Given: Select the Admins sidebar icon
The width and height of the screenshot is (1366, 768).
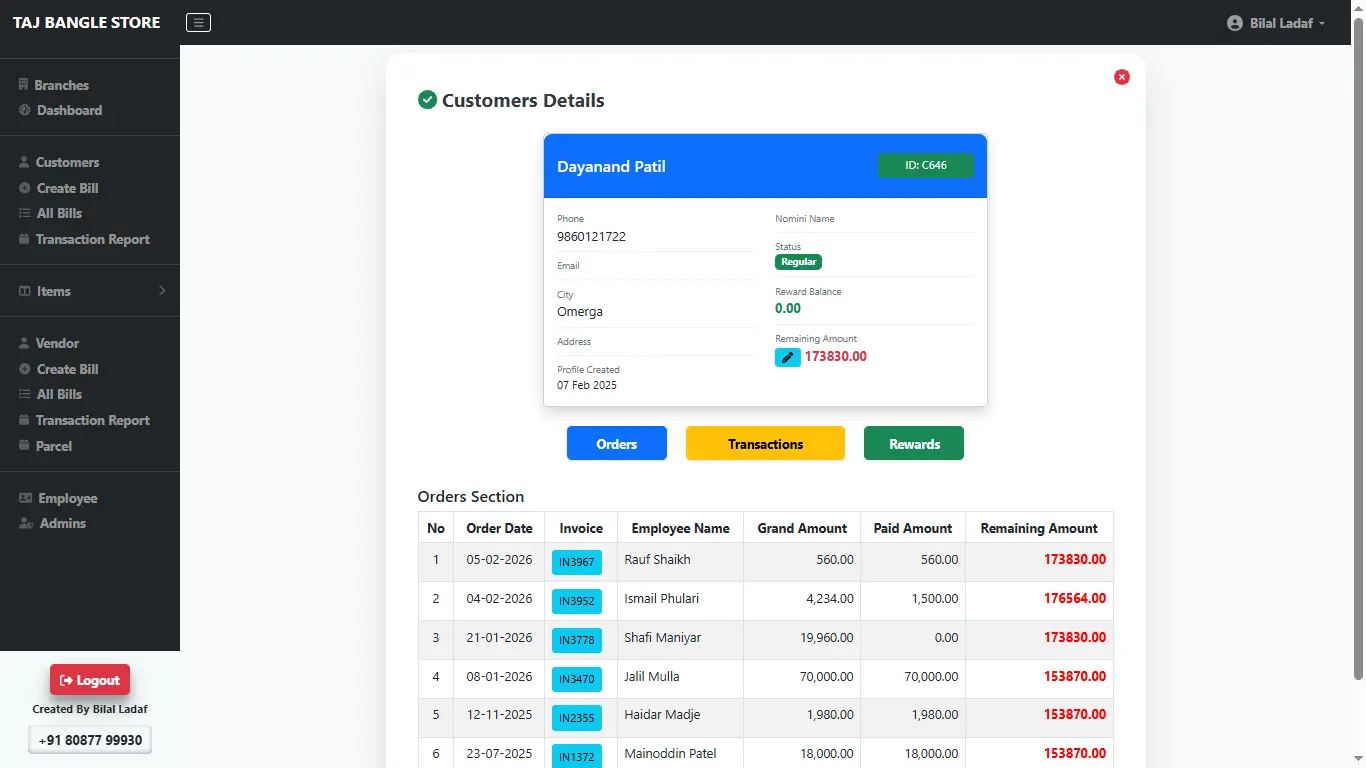Looking at the screenshot, I should click(23, 523).
